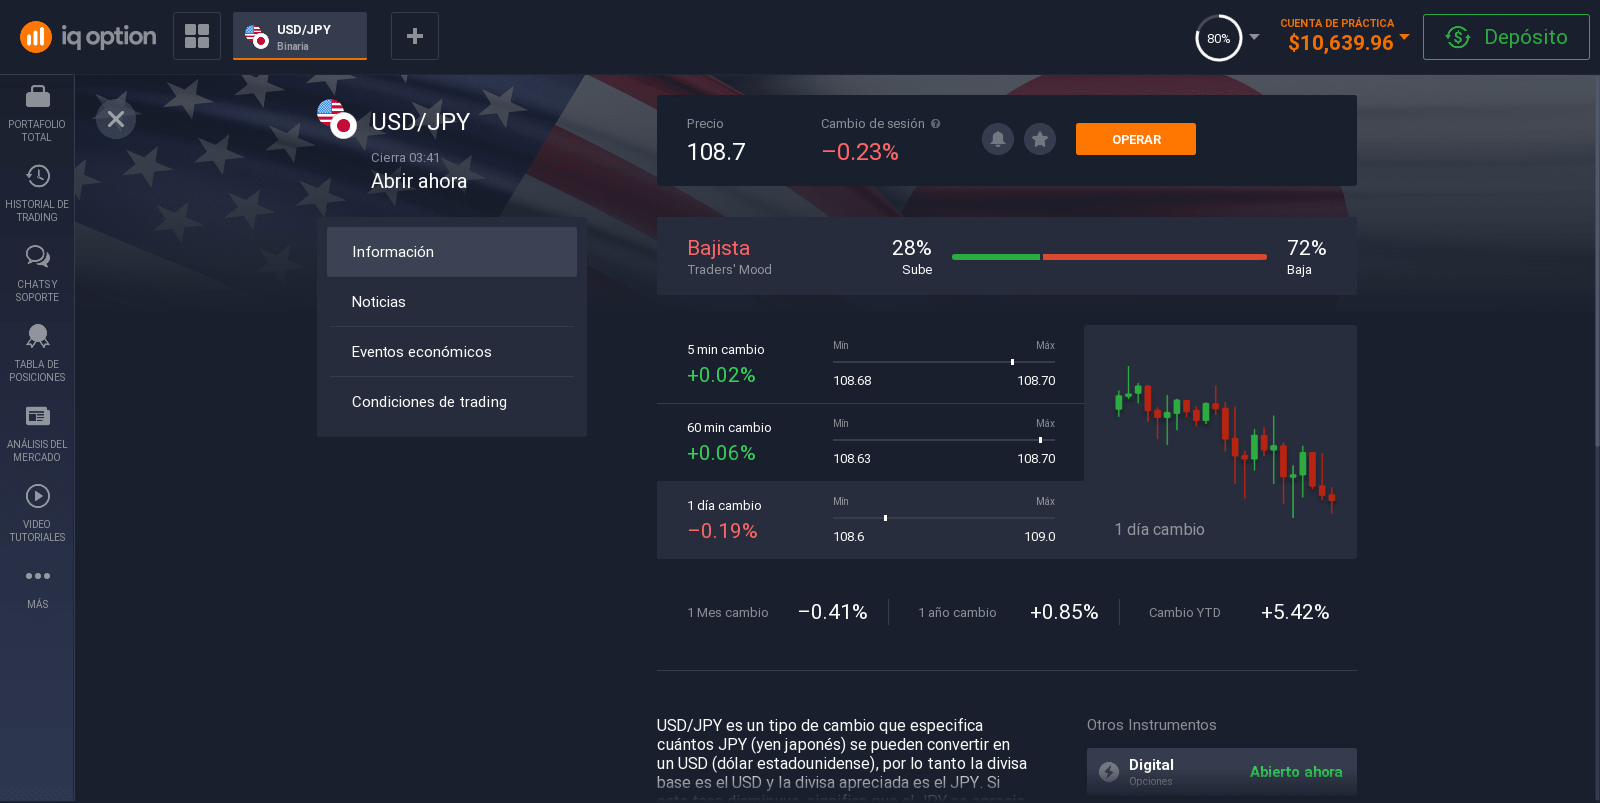Add a new asset tab with plus
Viewport: 1600px width, 803px height.
coord(415,36)
